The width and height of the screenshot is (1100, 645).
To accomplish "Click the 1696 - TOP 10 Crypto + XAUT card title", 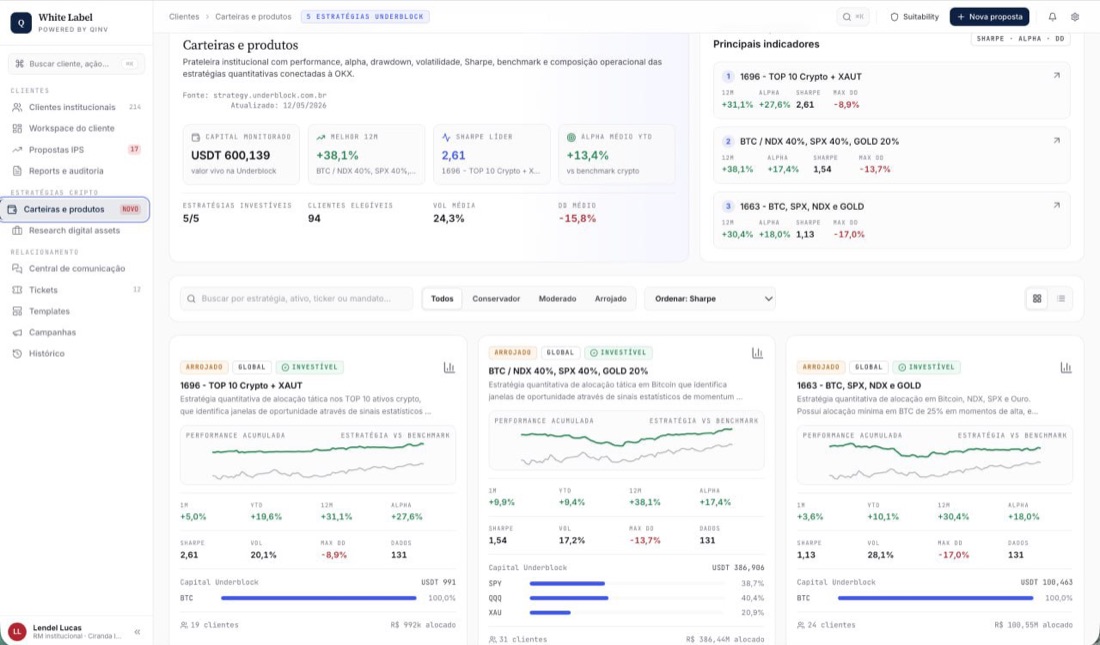I will pos(241,385).
